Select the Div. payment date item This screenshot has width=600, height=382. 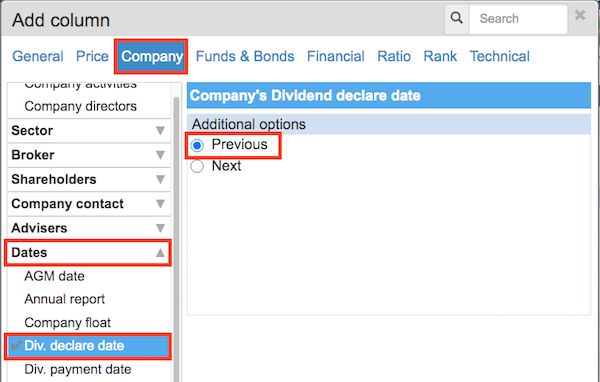[x=78, y=369]
